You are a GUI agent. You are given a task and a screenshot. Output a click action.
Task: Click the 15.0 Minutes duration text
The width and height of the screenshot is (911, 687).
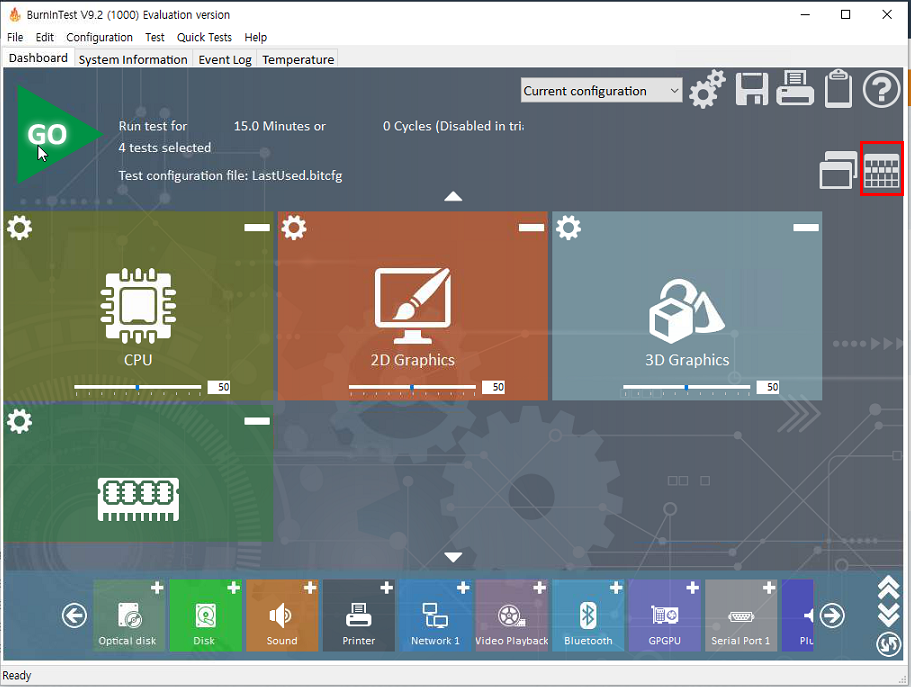[279, 126]
